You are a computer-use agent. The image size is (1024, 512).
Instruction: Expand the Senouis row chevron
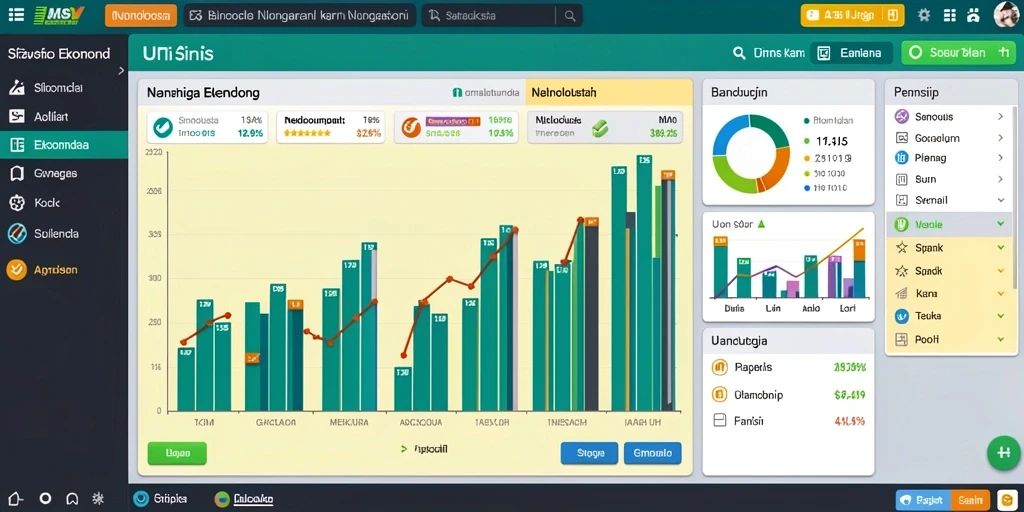[x=1000, y=117]
